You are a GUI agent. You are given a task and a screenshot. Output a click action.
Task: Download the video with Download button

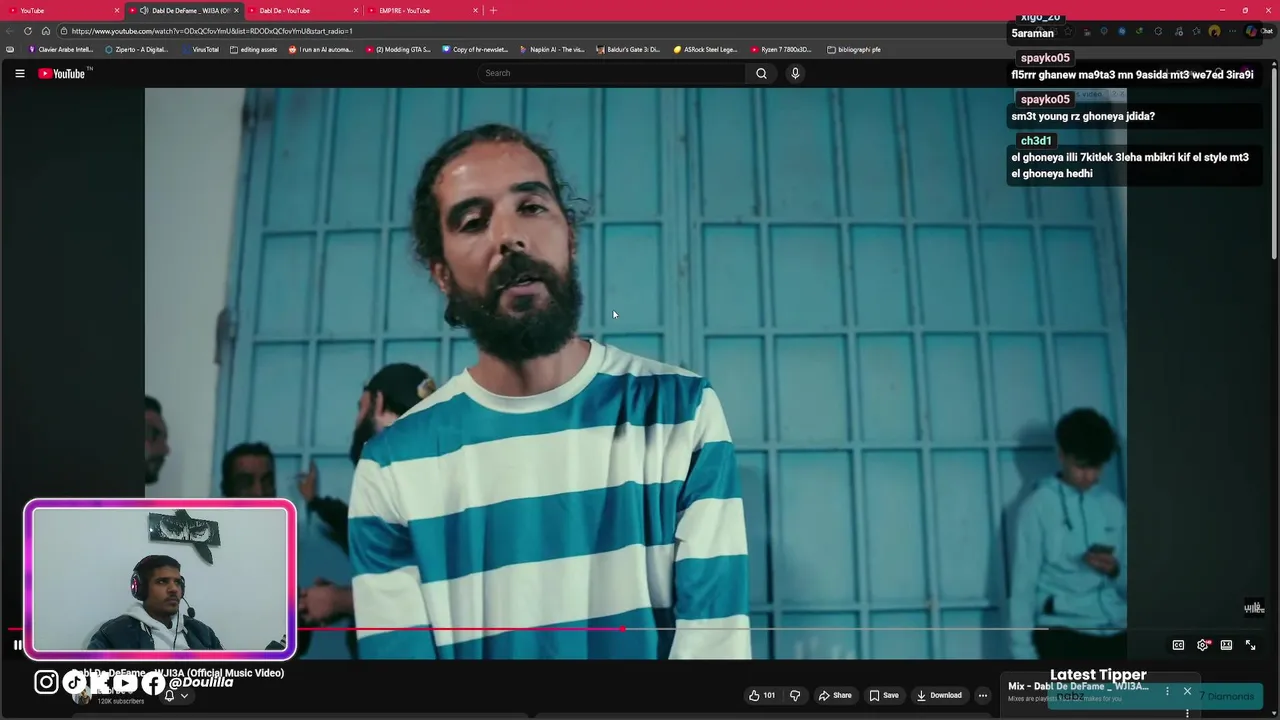[939, 695]
